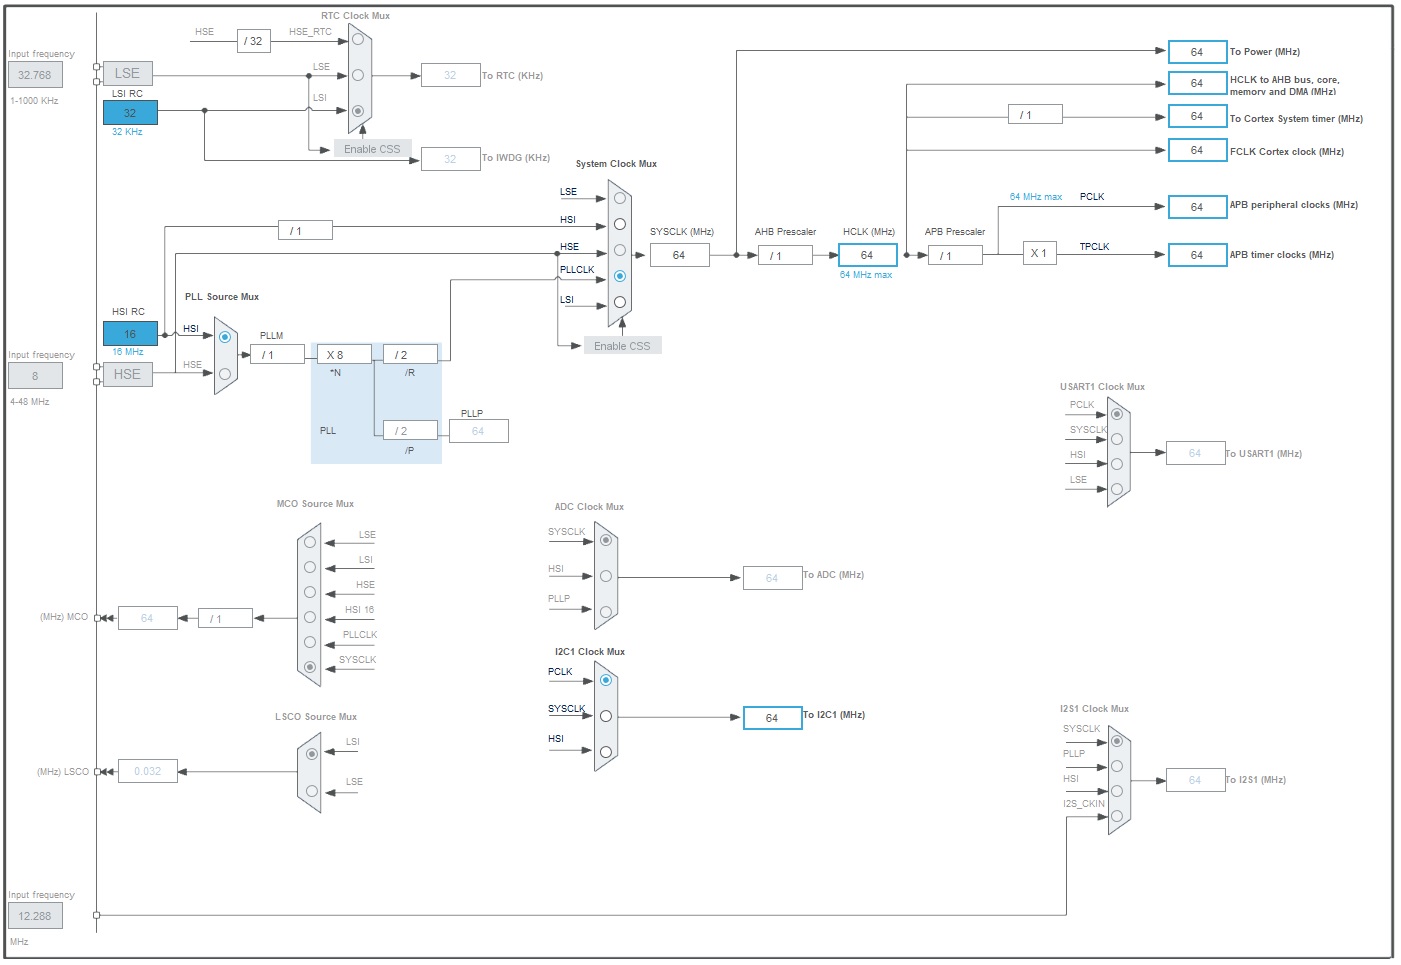Select SYSCLK in the ADC Clock Mux
This screenshot has height=965, width=1401.
(606, 540)
